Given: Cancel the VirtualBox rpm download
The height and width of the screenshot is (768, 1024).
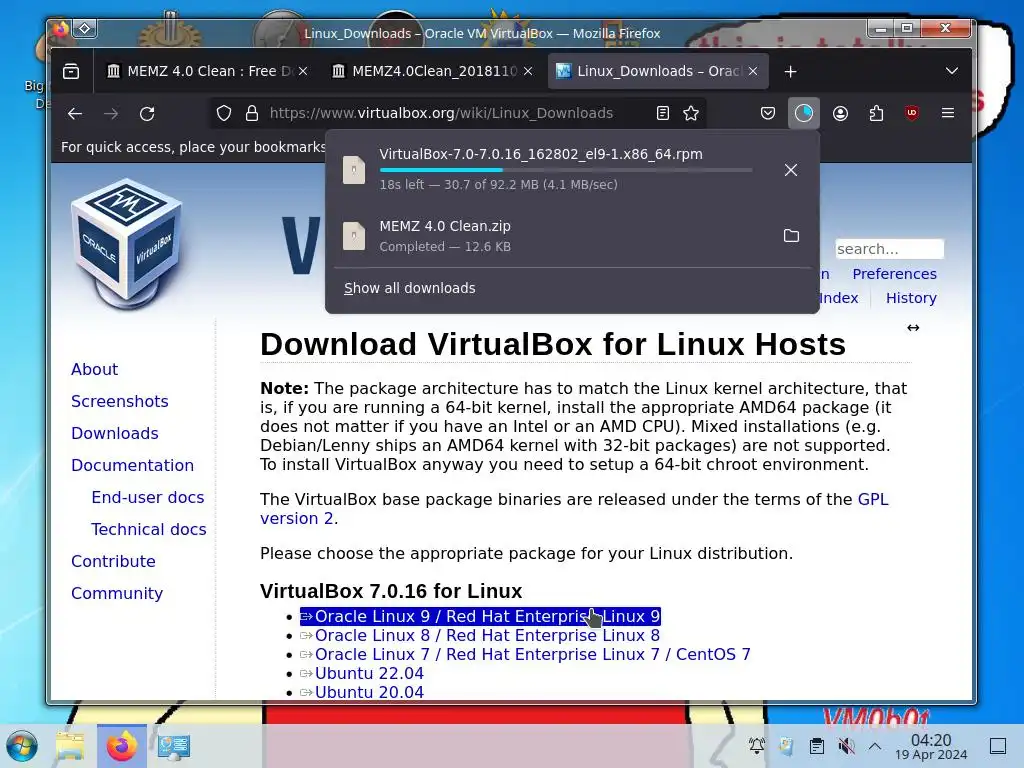Looking at the screenshot, I should coord(791,170).
